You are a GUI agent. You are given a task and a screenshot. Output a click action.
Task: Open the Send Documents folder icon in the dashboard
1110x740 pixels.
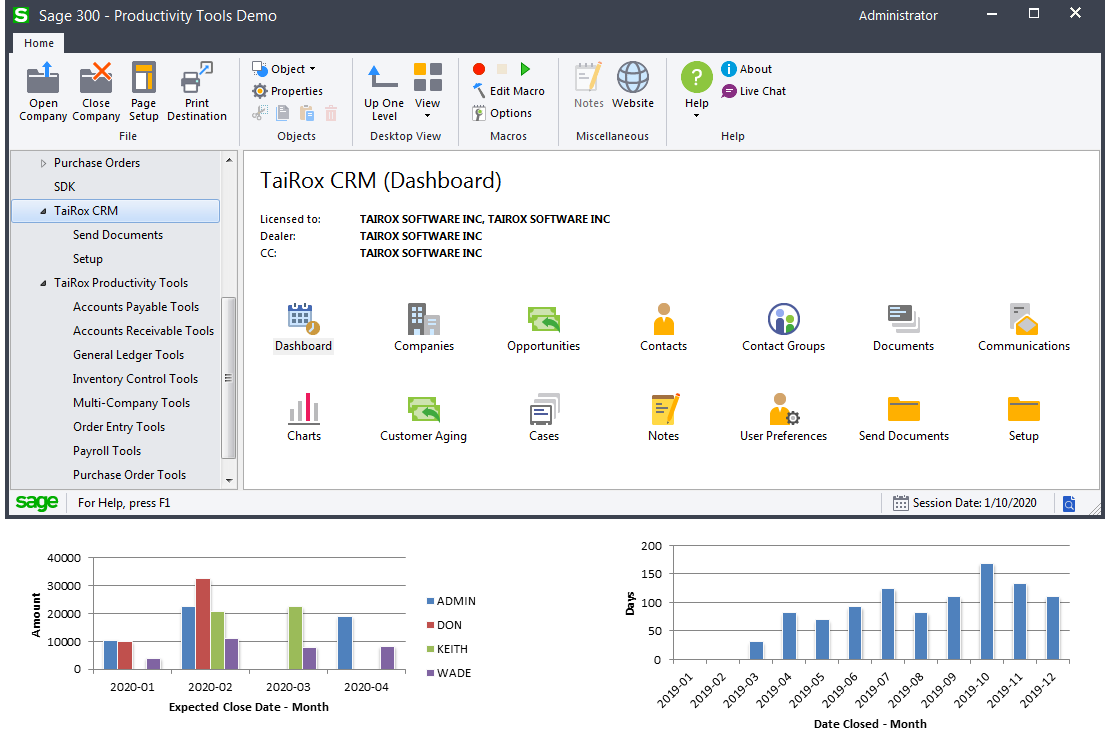903,417
